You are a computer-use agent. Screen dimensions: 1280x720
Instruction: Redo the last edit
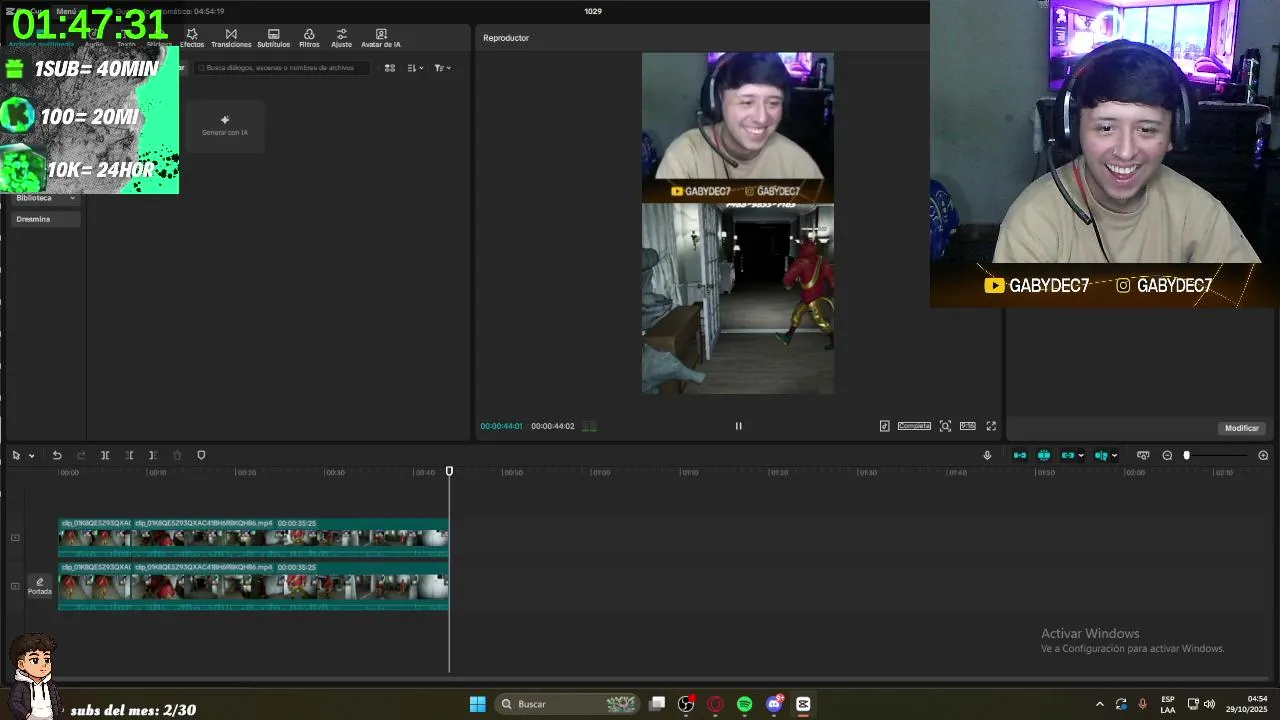[x=81, y=455]
